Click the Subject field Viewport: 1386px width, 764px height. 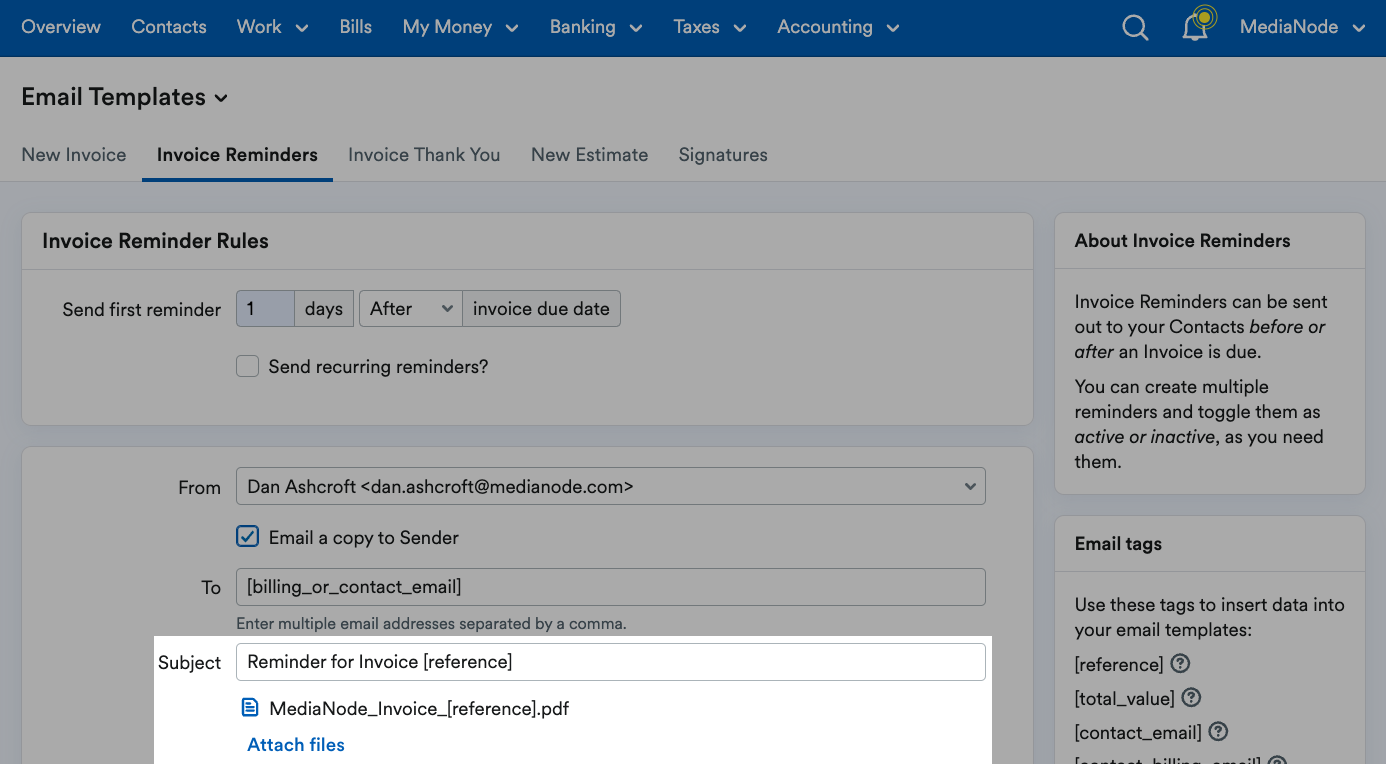(x=611, y=662)
